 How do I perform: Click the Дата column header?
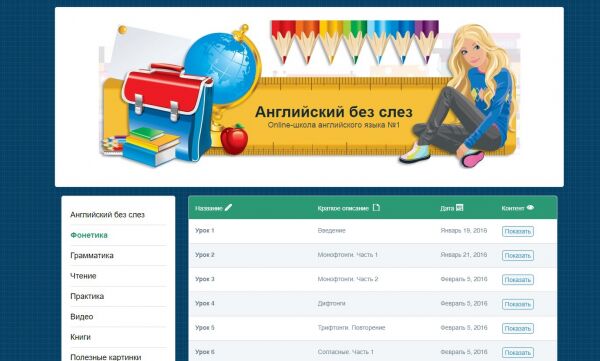(x=447, y=208)
